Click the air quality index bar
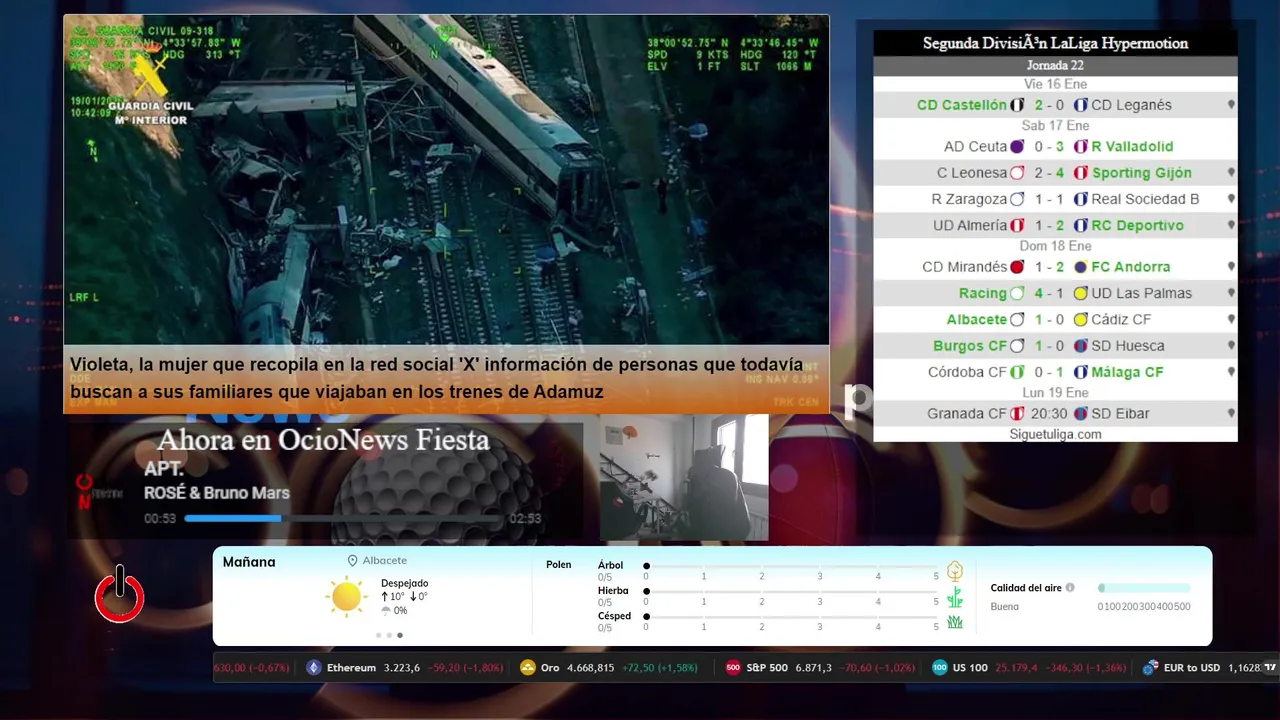 coord(1144,588)
